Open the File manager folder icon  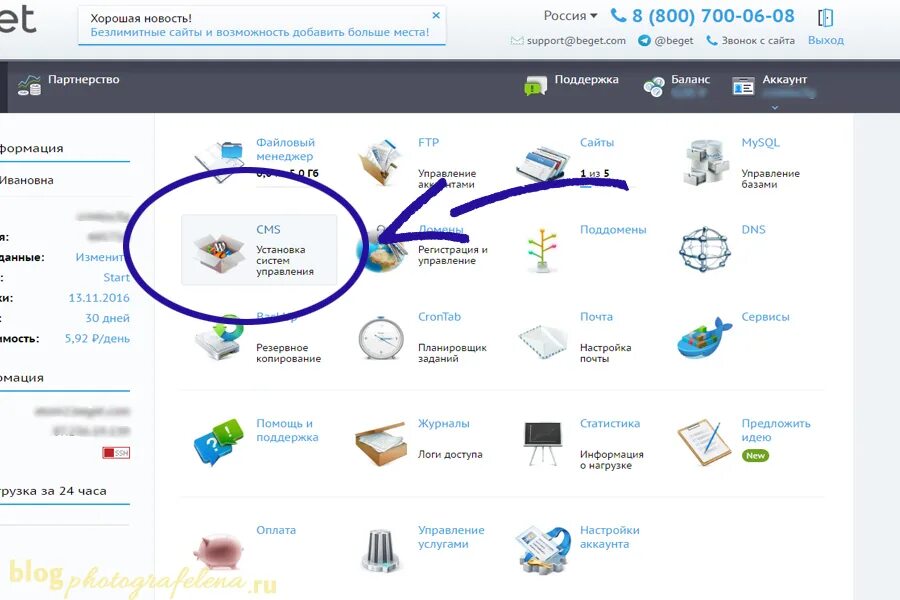[x=220, y=160]
